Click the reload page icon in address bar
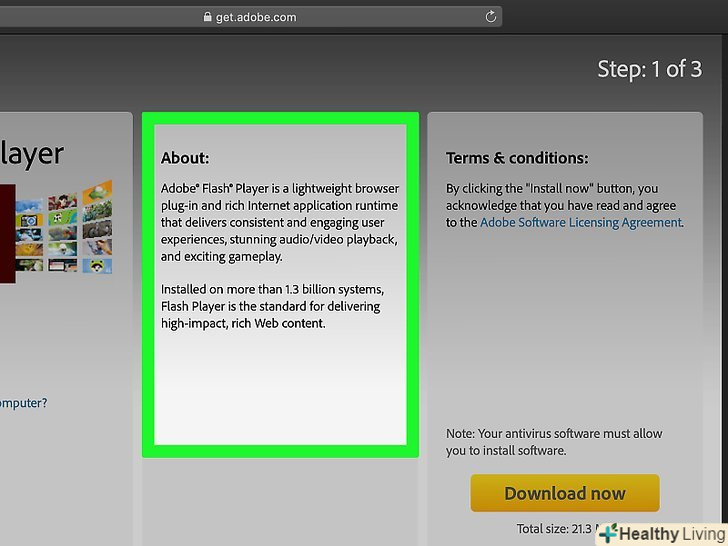Image resolution: width=728 pixels, height=546 pixels. tap(490, 17)
